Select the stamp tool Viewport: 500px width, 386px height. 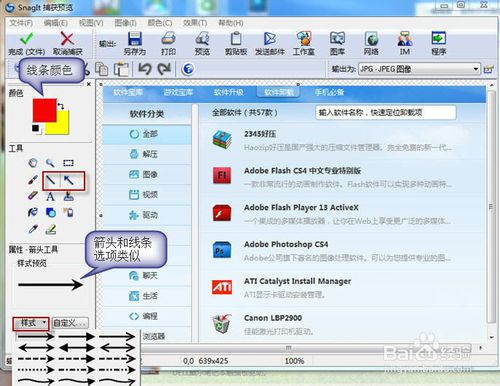point(69,196)
